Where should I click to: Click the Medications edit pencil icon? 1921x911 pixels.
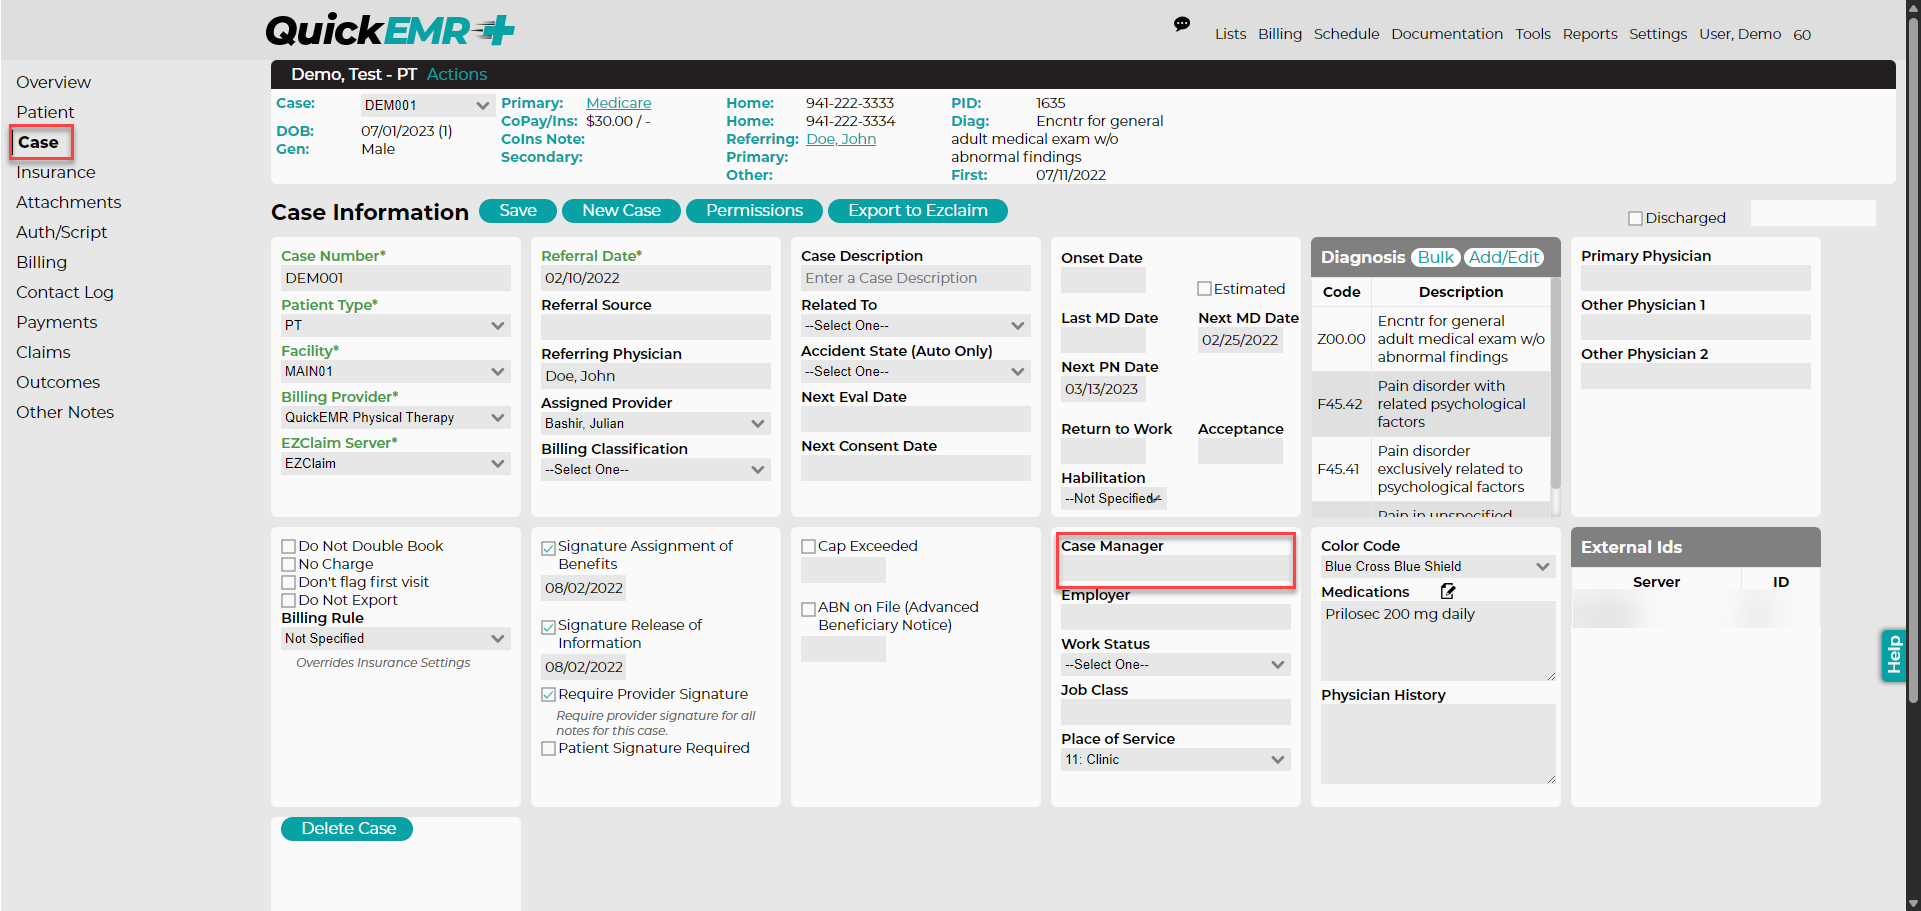1448,591
